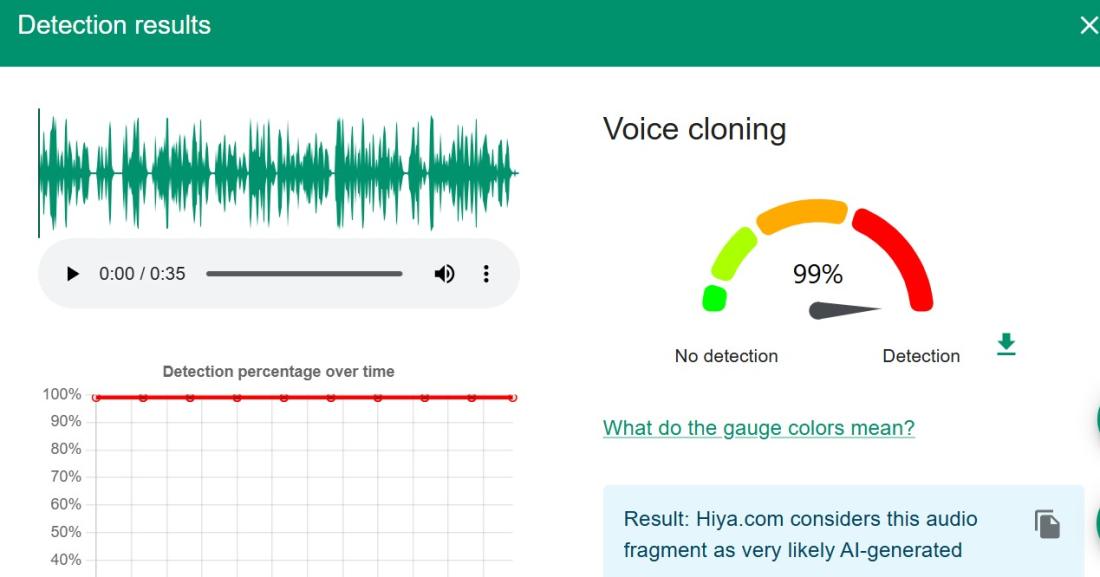Click the yellow-green gauge segment
The height and width of the screenshot is (577, 1100).
734,253
